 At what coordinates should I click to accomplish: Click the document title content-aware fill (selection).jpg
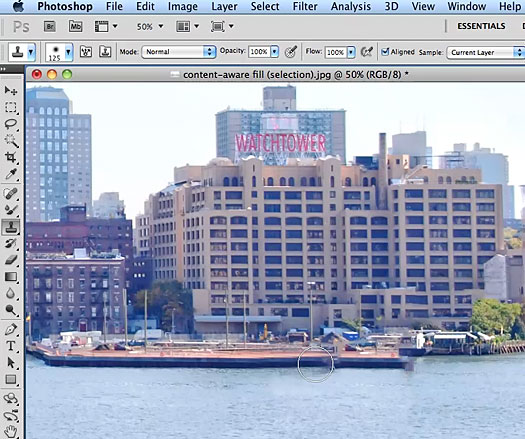pyautogui.click(x=257, y=74)
